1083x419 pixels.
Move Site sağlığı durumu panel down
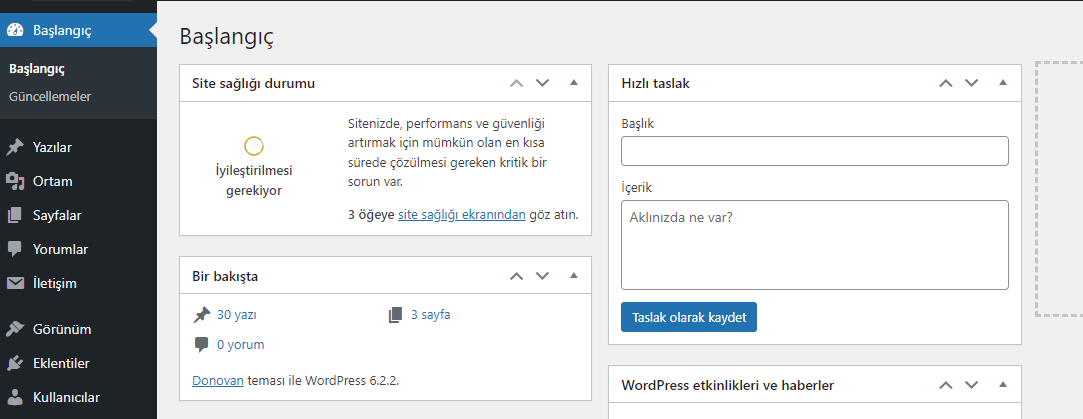542,83
